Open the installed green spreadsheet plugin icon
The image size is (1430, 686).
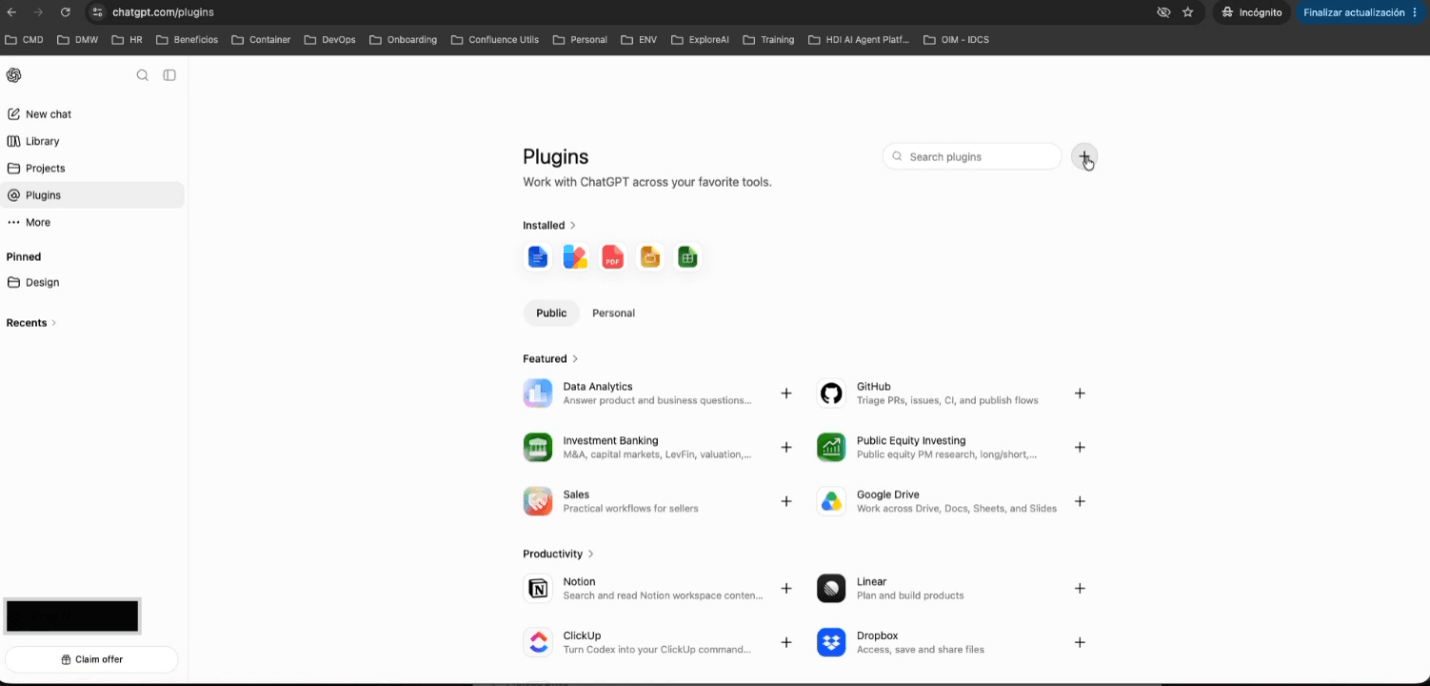[687, 257]
